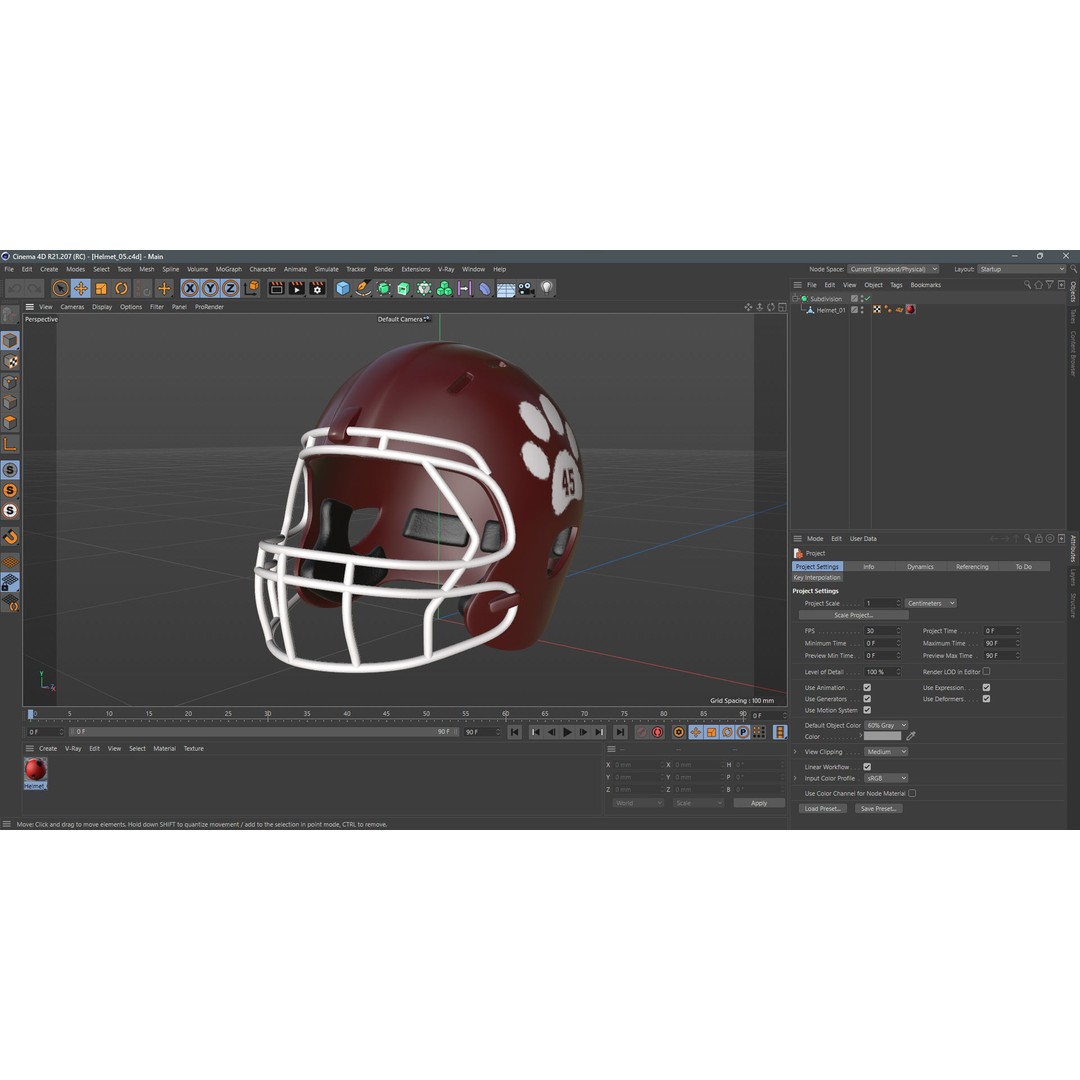The image size is (1080, 1080).
Task: Click the Render Settings gear icon
Action: (318, 288)
